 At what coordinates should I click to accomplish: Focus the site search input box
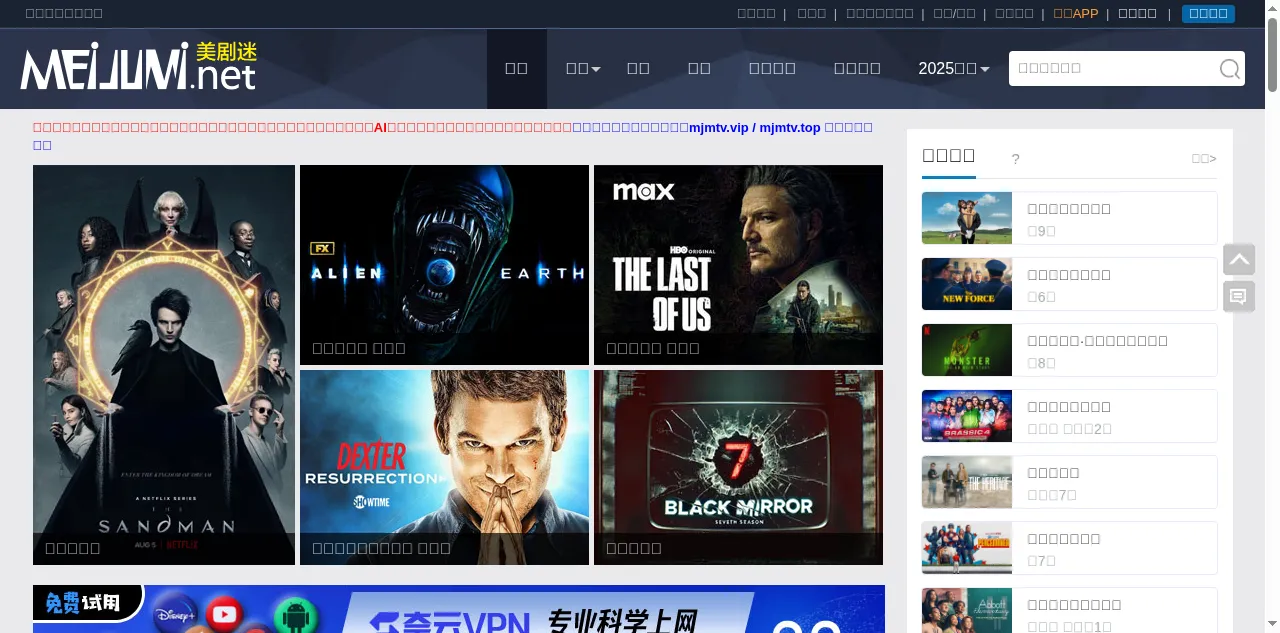pos(1111,68)
